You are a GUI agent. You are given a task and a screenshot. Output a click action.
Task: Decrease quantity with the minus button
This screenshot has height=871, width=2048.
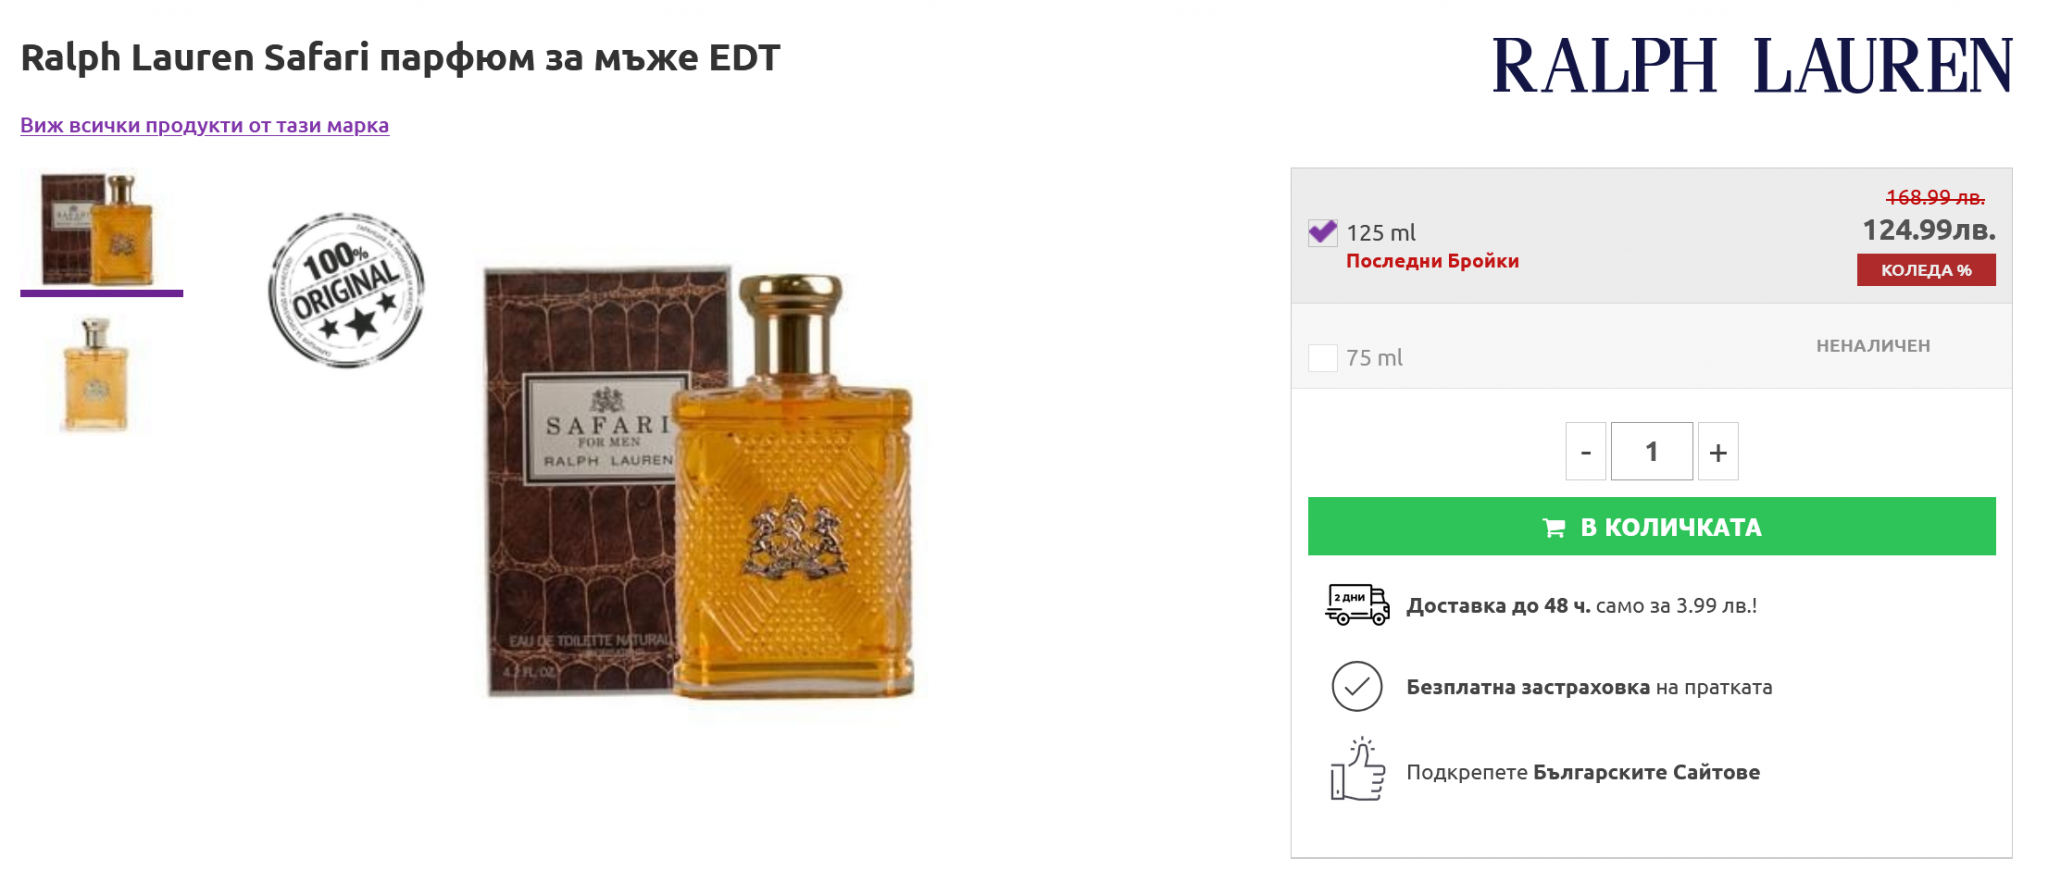(1585, 452)
